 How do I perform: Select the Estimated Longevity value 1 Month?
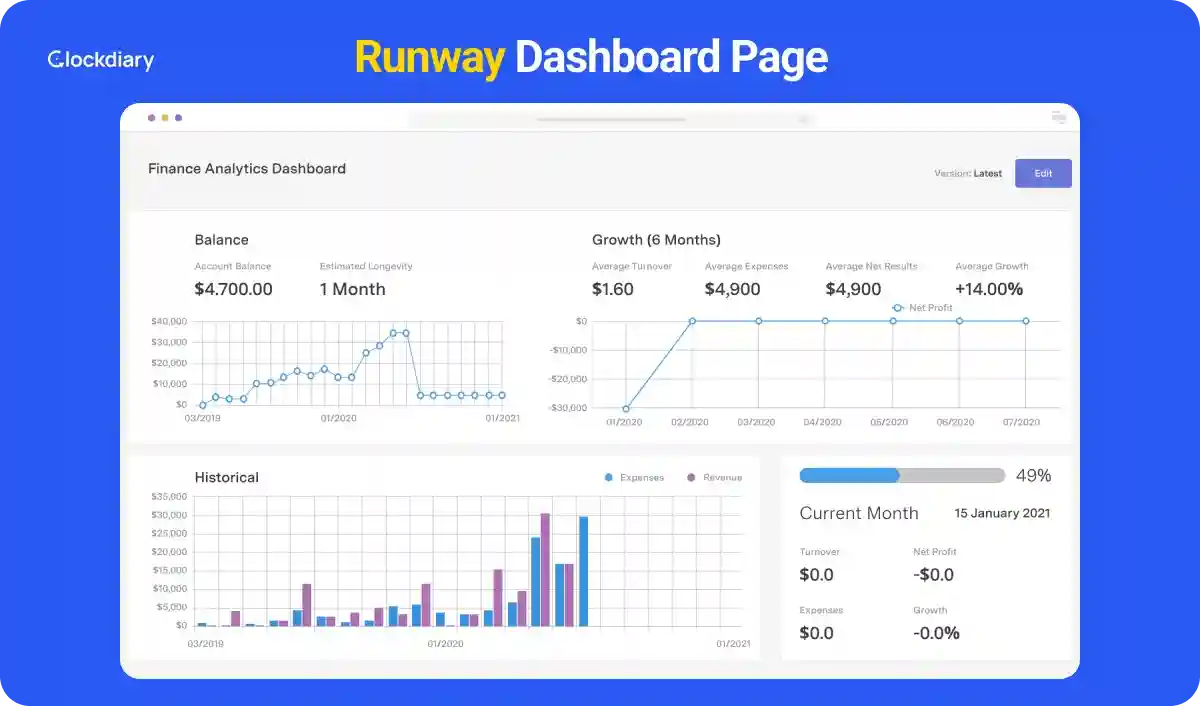point(352,289)
